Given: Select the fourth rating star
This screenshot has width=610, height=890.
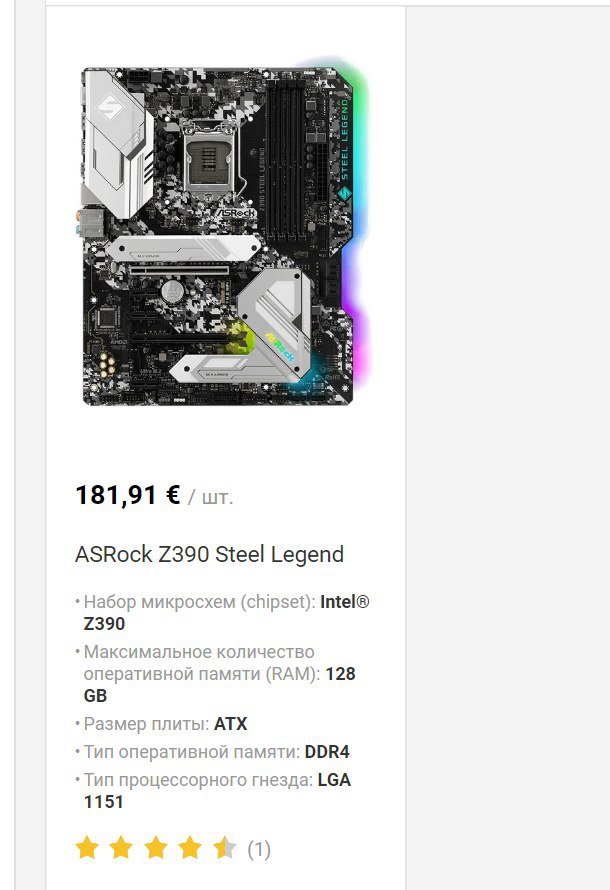Looking at the screenshot, I should [x=190, y=848].
